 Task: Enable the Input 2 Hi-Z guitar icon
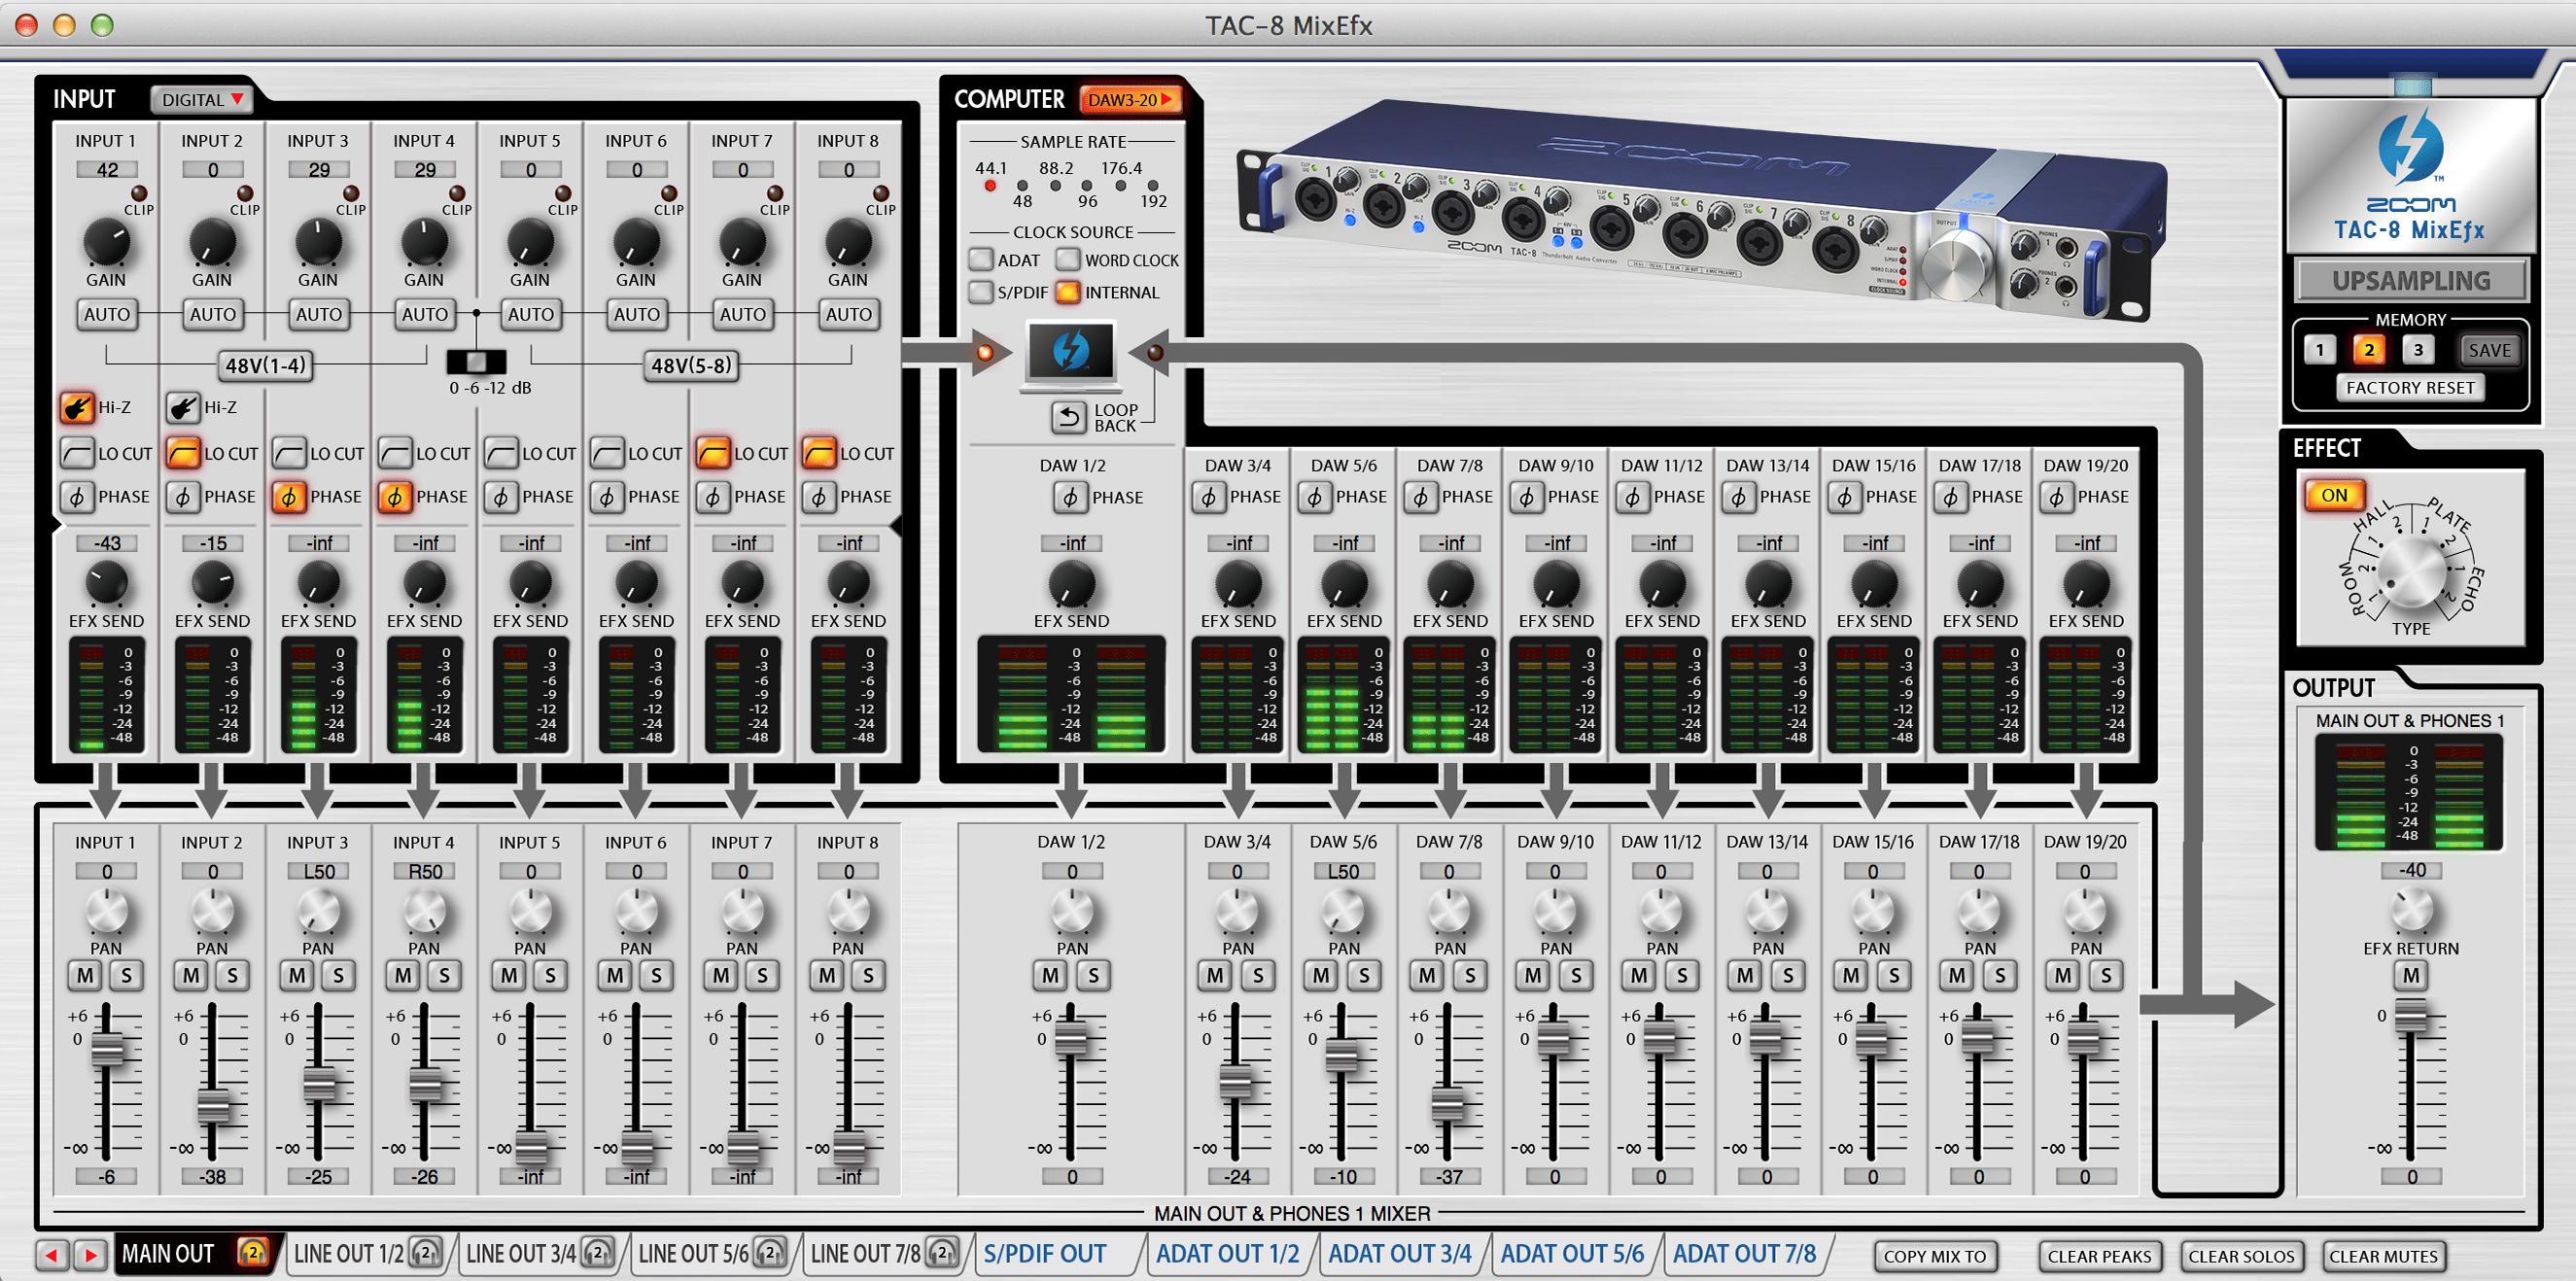[183, 407]
